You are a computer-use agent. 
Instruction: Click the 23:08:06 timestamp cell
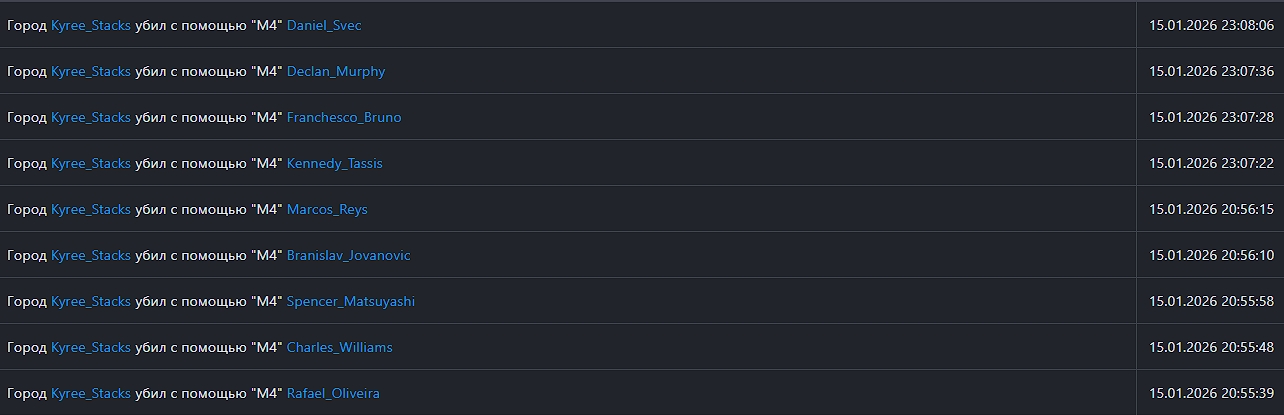1211,26
